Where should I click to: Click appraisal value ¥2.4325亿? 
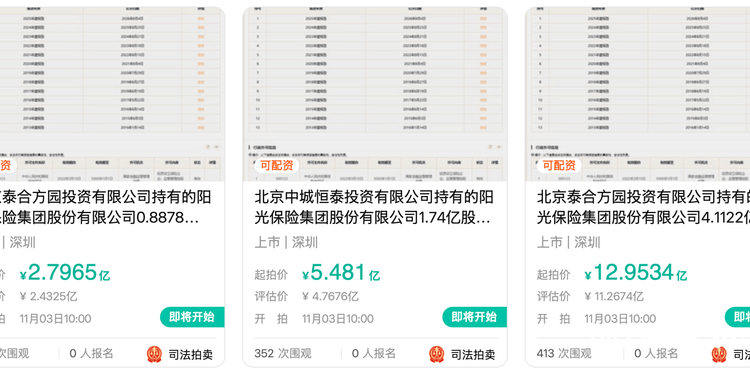(x=48, y=297)
